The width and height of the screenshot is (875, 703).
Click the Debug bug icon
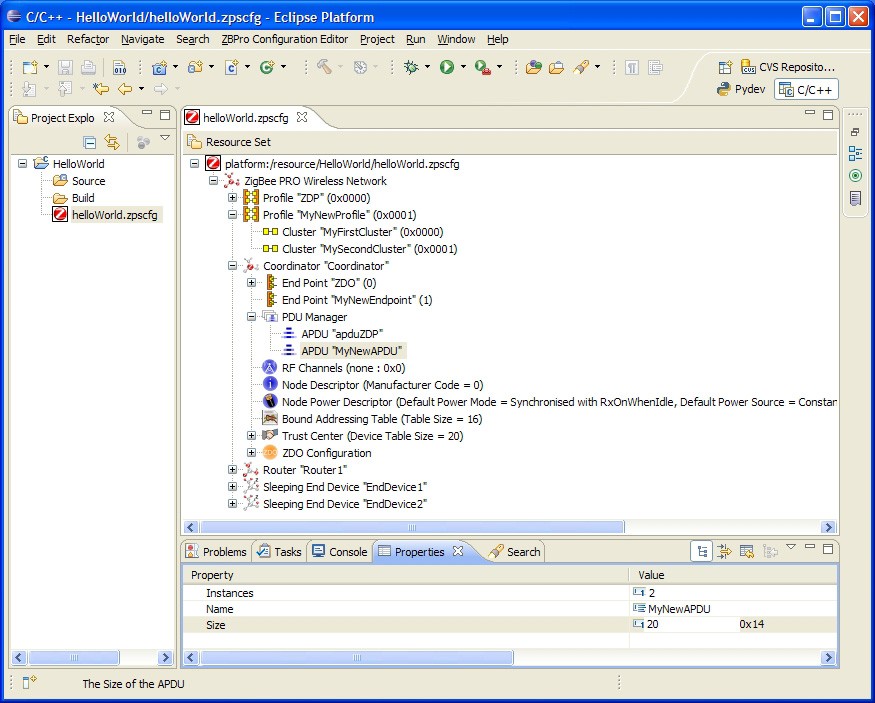coord(411,67)
